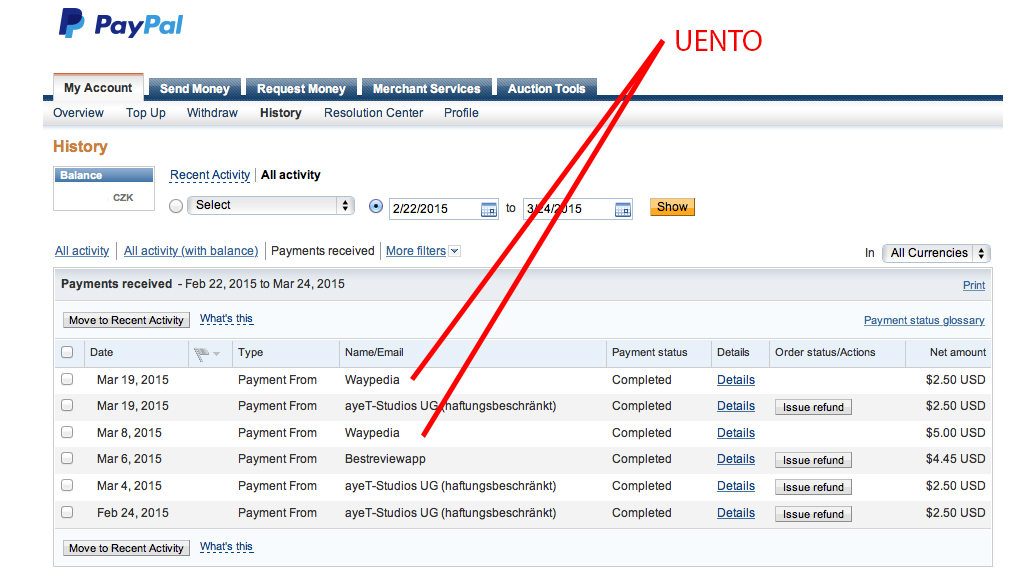Open Details for Mar 19 ayeT-Studios payment
The image size is (1036, 581).
[736, 406]
